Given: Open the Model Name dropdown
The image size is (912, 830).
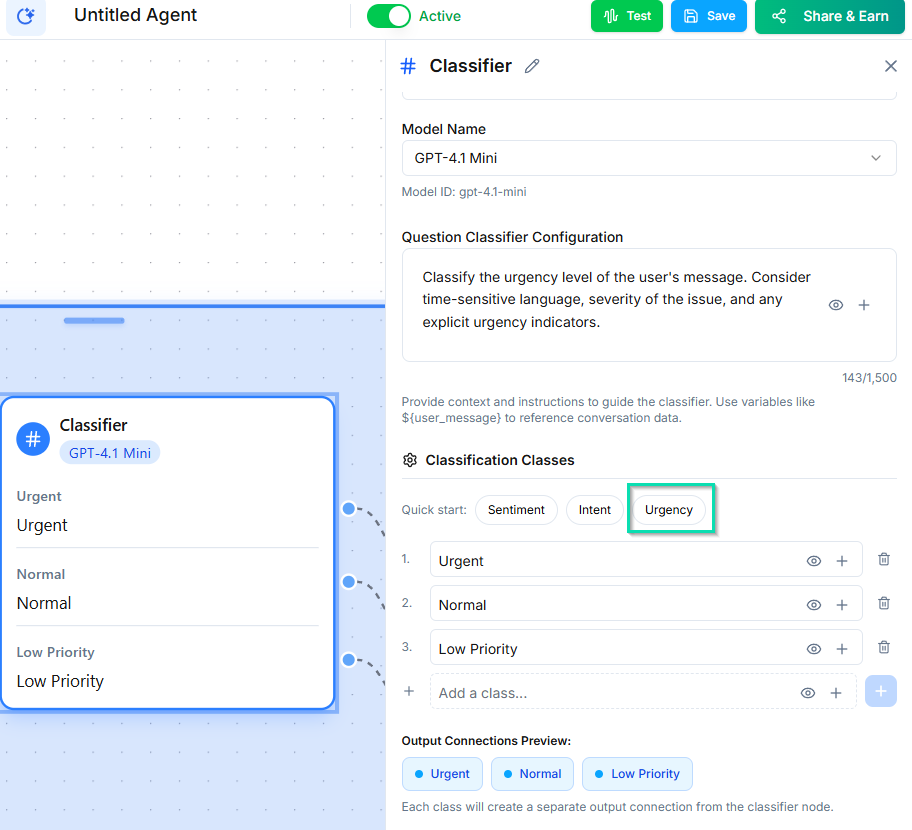Looking at the screenshot, I should [x=648, y=158].
